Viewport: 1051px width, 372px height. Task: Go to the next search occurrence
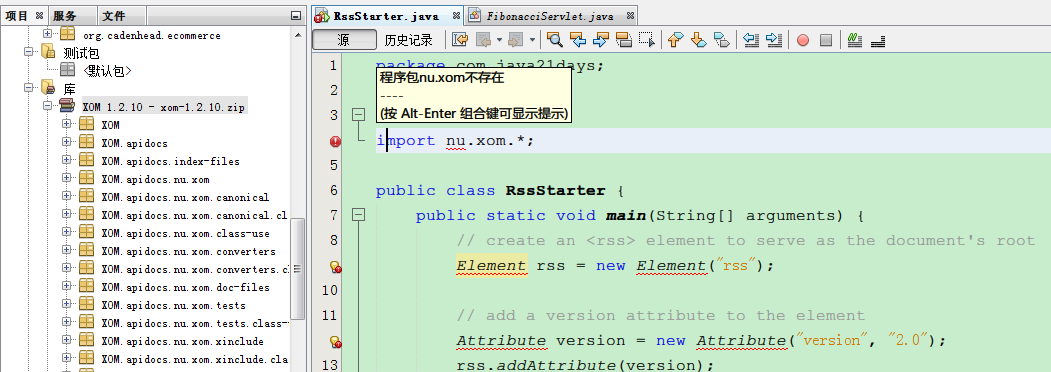click(601, 40)
